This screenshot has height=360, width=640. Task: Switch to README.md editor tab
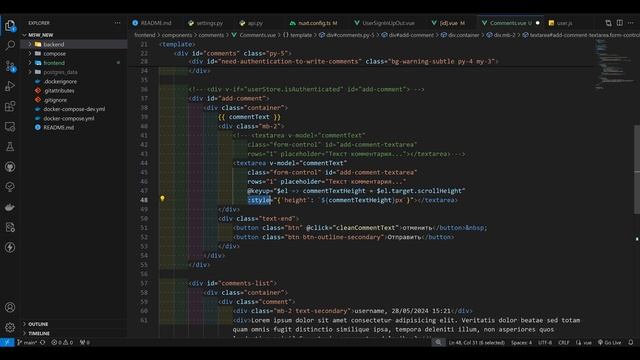155,23
